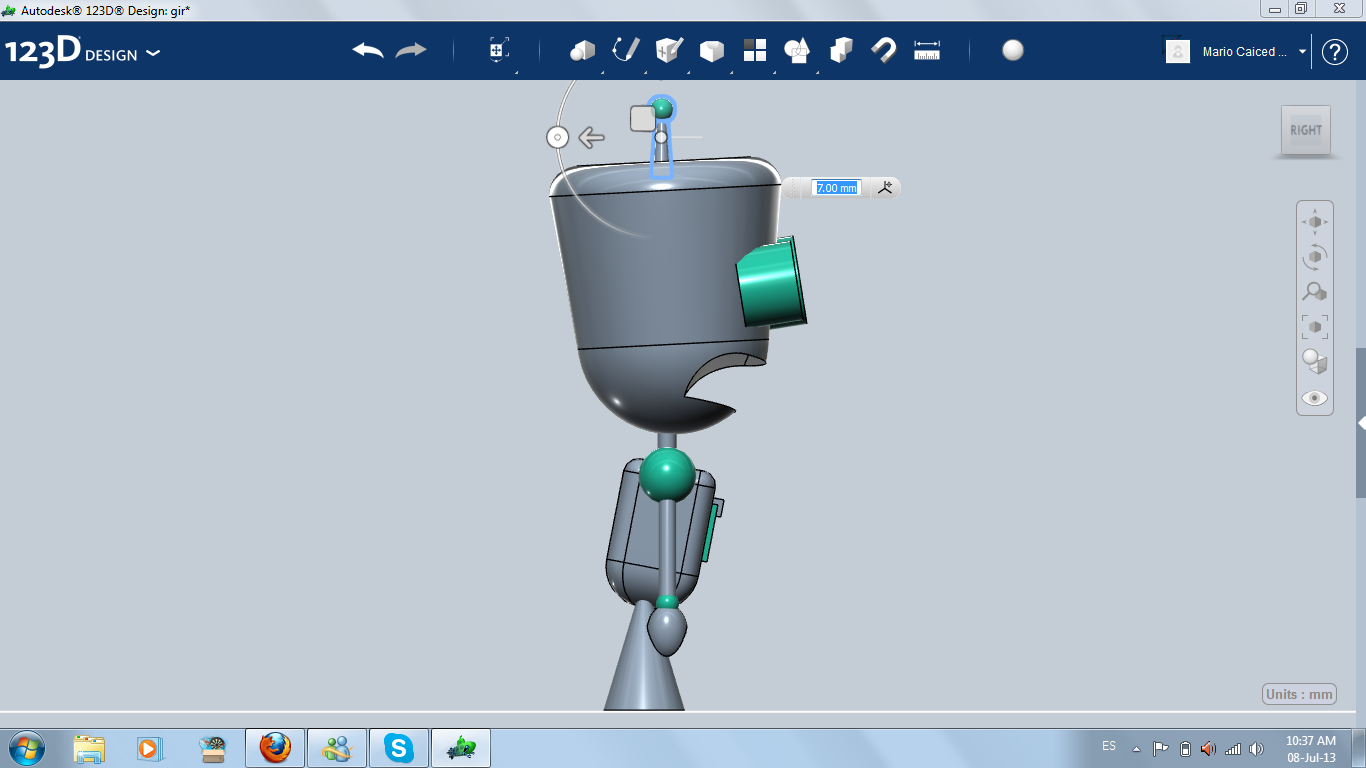Click the user avatar picture
Viewport: 1366px width, 768px height.
[1178, 51]
